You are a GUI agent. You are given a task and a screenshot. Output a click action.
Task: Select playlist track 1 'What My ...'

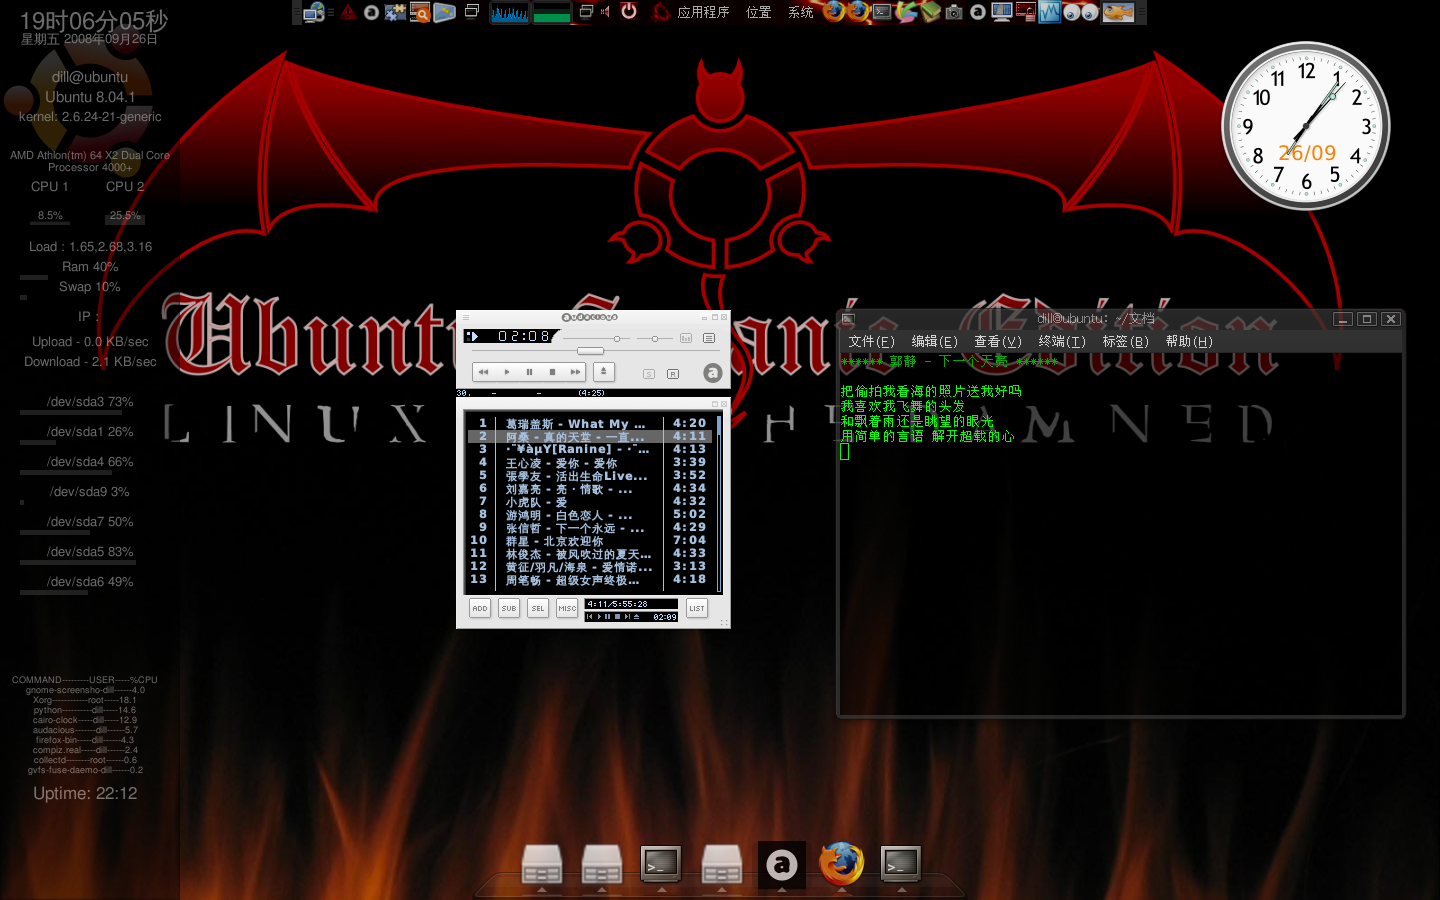(x=589, y=423)
